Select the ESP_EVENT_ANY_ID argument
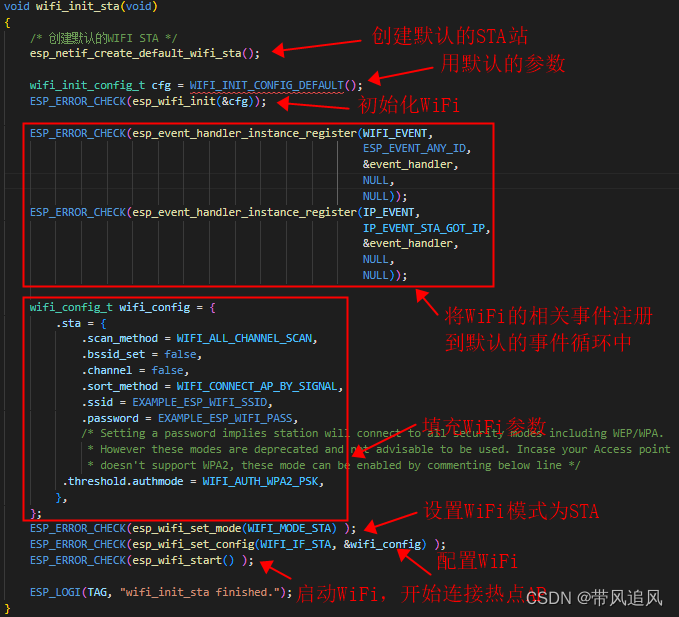The width and height of the screenshot is (679, 617). [x=414, y=149]
